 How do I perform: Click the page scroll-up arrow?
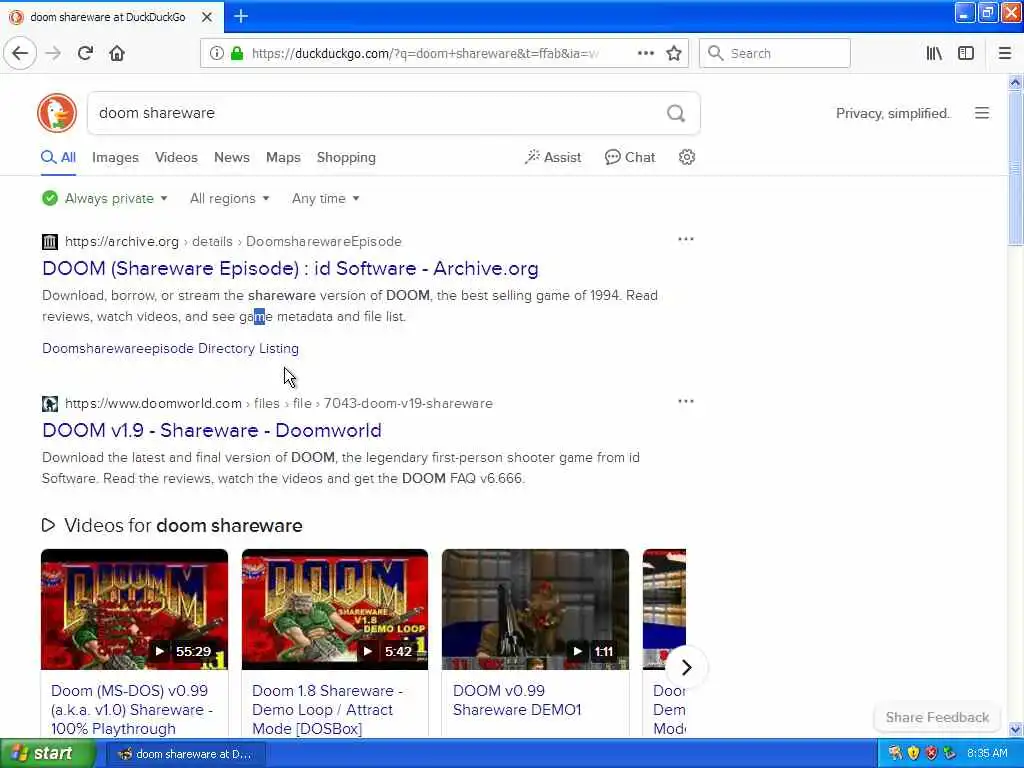(x=1015, y=82)
